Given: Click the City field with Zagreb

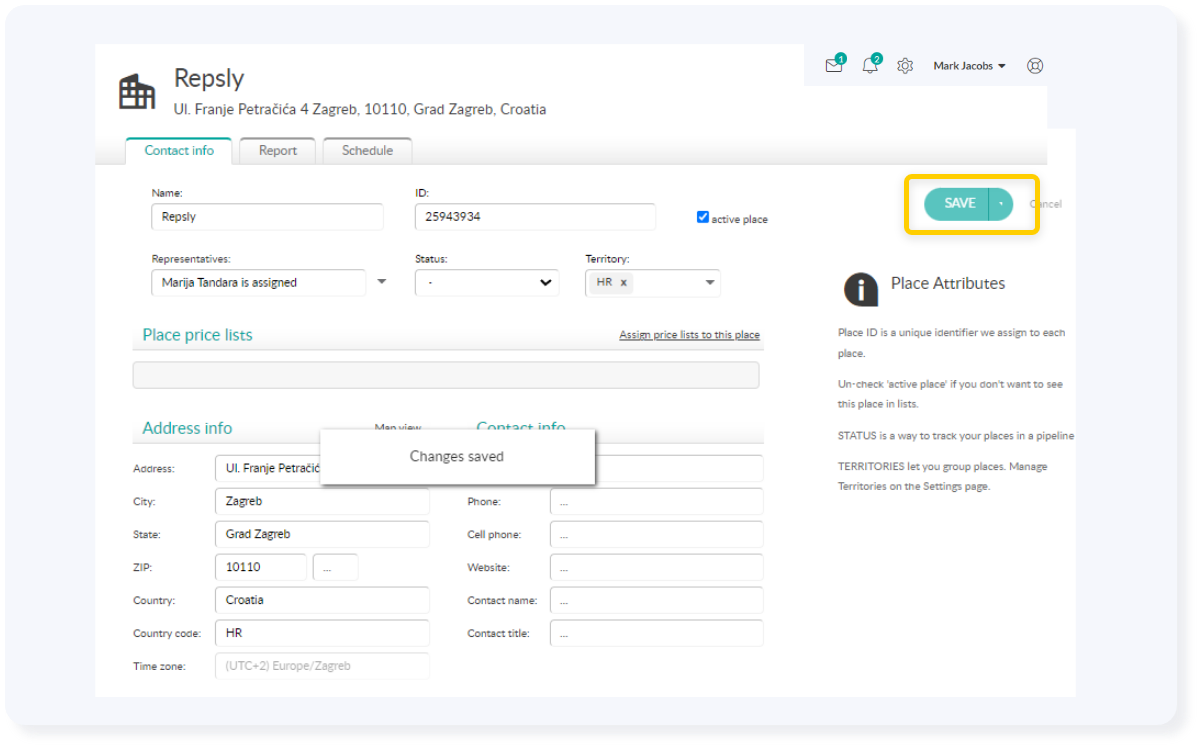Looking at the screenshot, I should tap(322, 502).
